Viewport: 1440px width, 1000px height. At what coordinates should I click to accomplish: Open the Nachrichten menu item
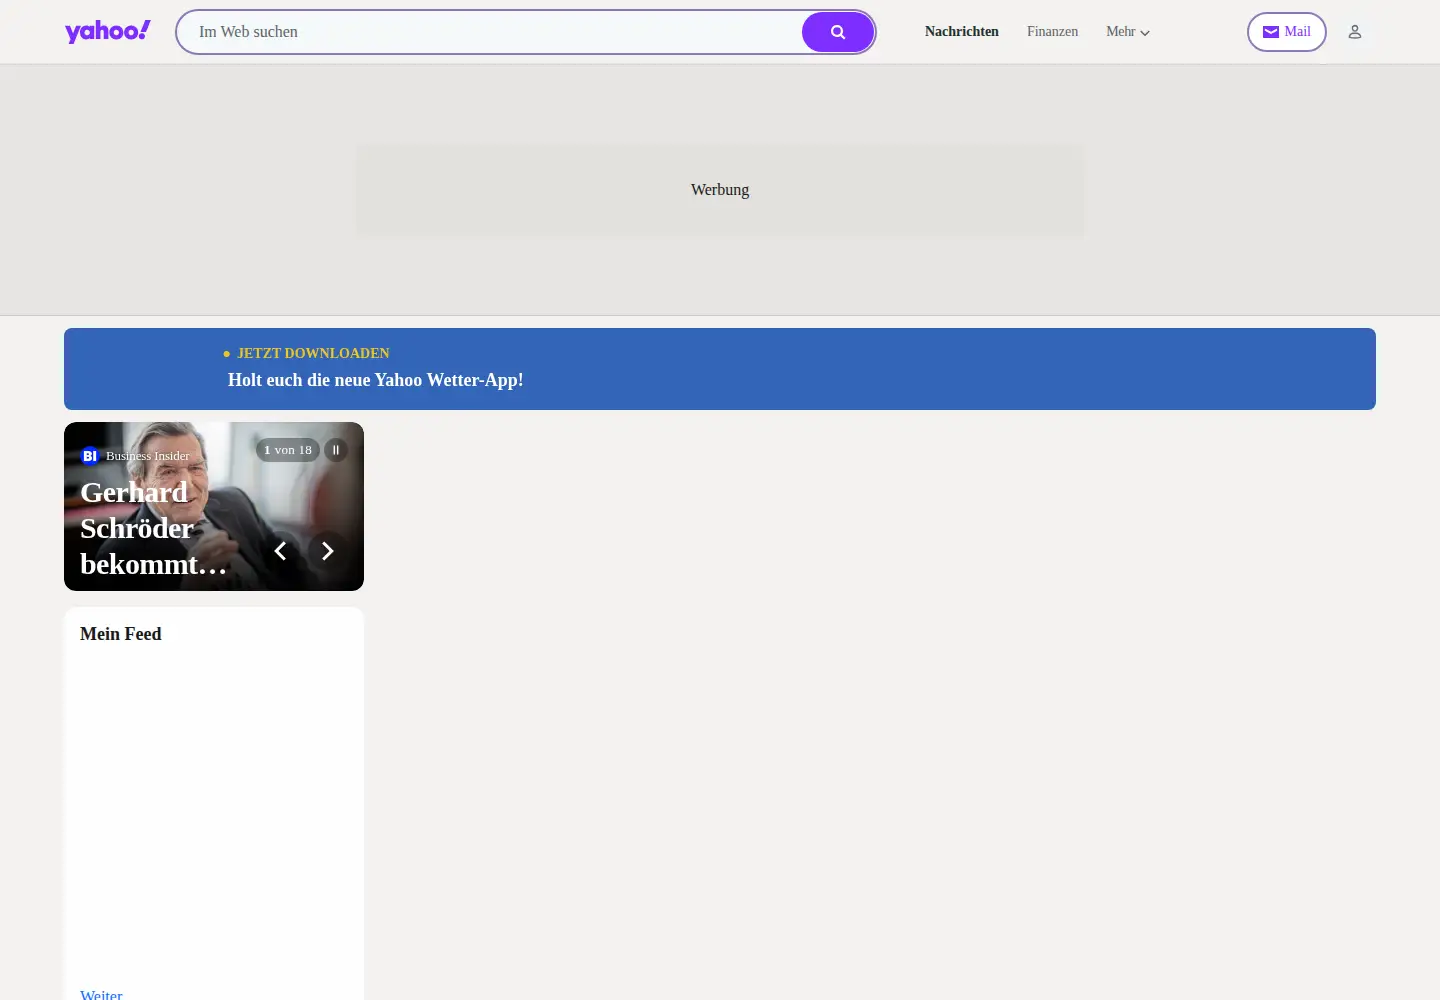[961, 32]
